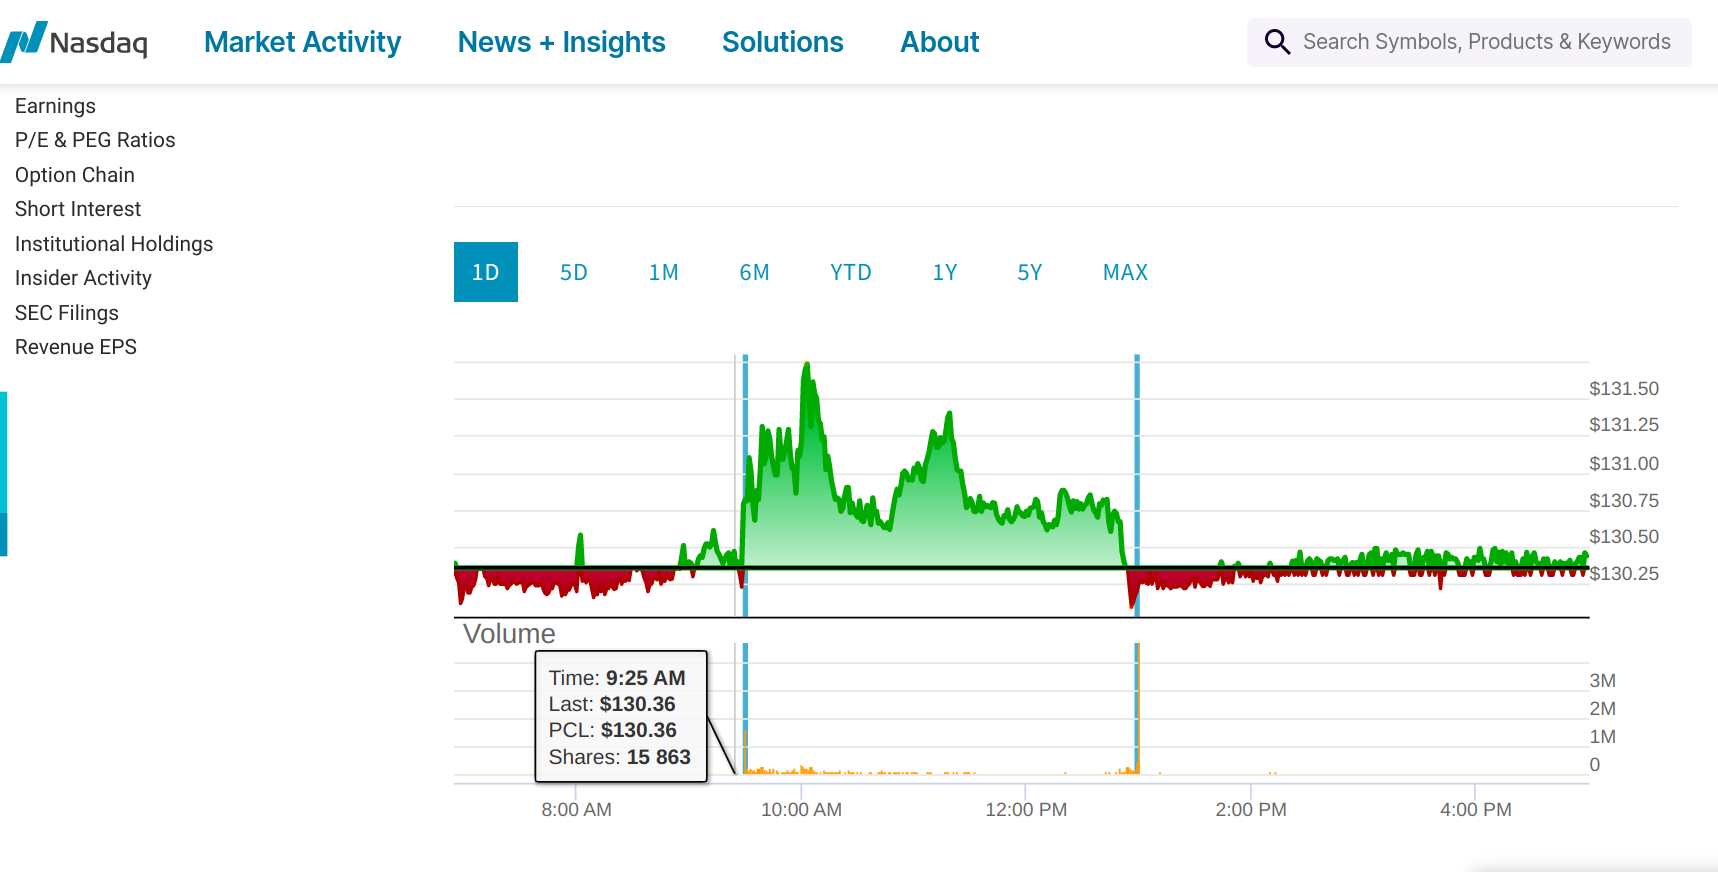Switch chart to 6M range
Screen dimensions: 1718x872
click(x=754, y=272)
